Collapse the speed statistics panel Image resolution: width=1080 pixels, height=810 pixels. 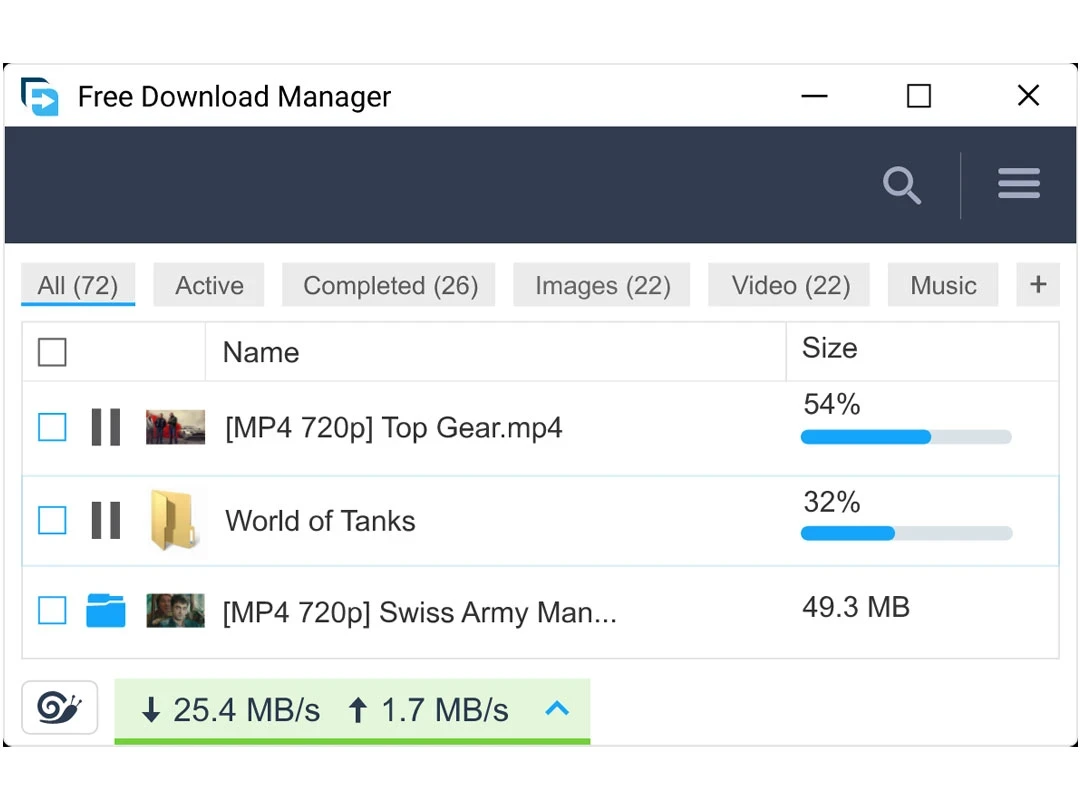(x=557, y=709)
